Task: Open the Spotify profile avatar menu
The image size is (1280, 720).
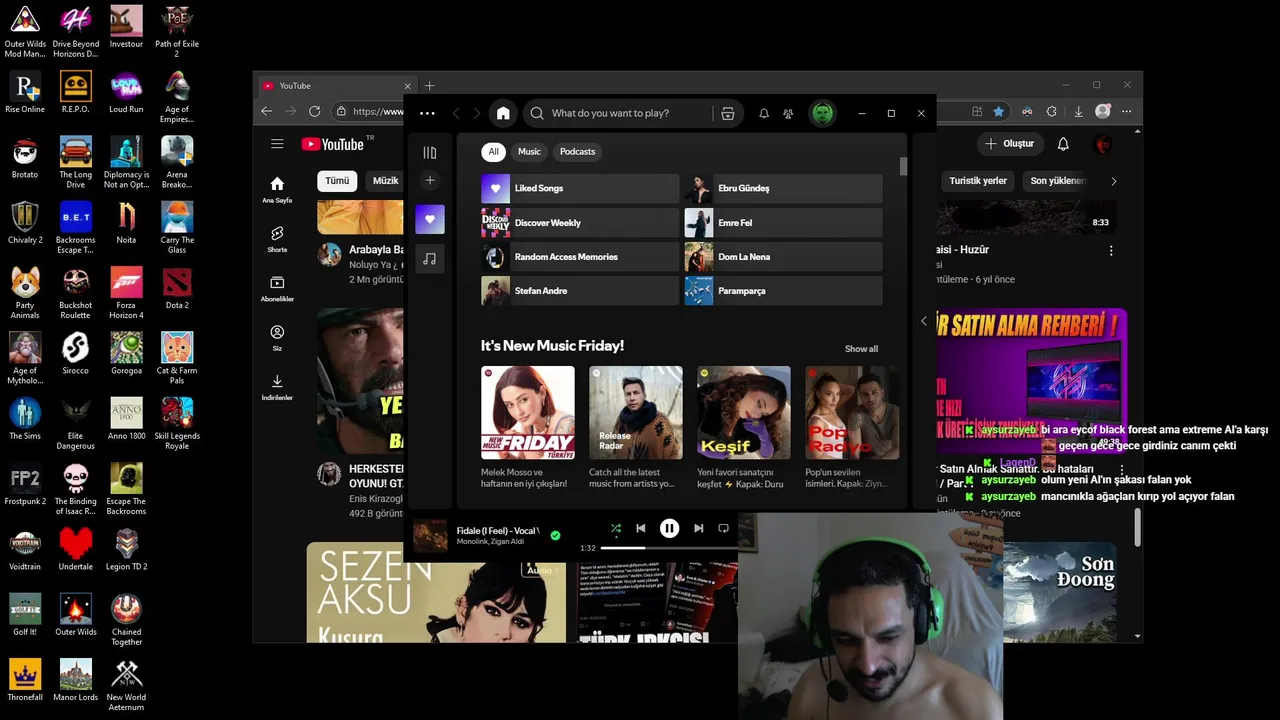Action: click(822, 113)
